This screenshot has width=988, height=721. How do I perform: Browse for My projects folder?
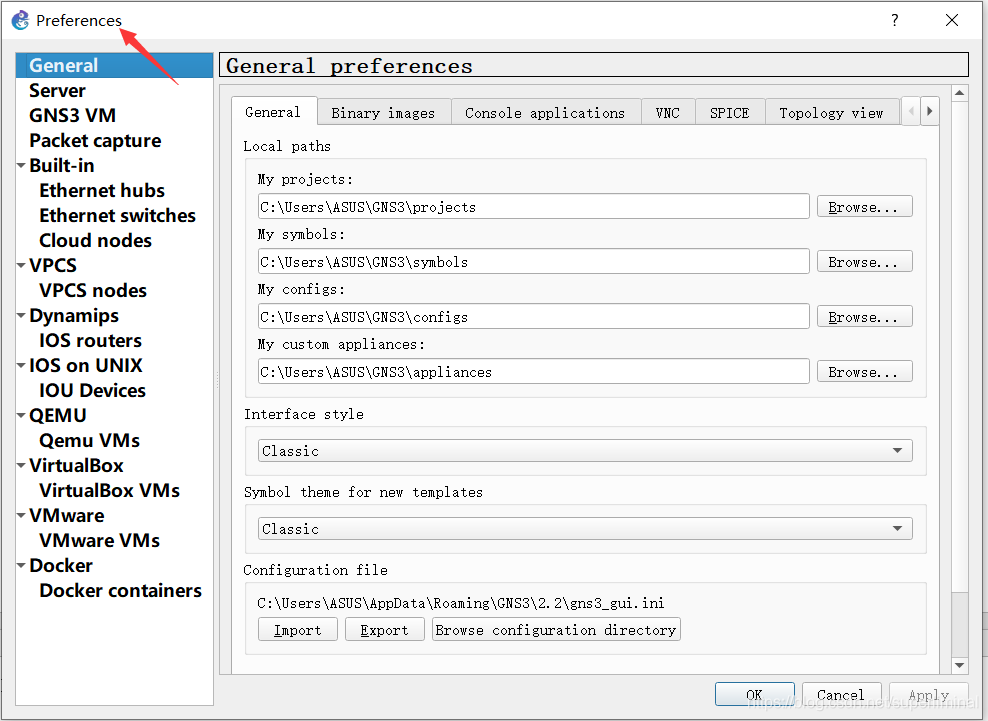[x=864, y=207]
